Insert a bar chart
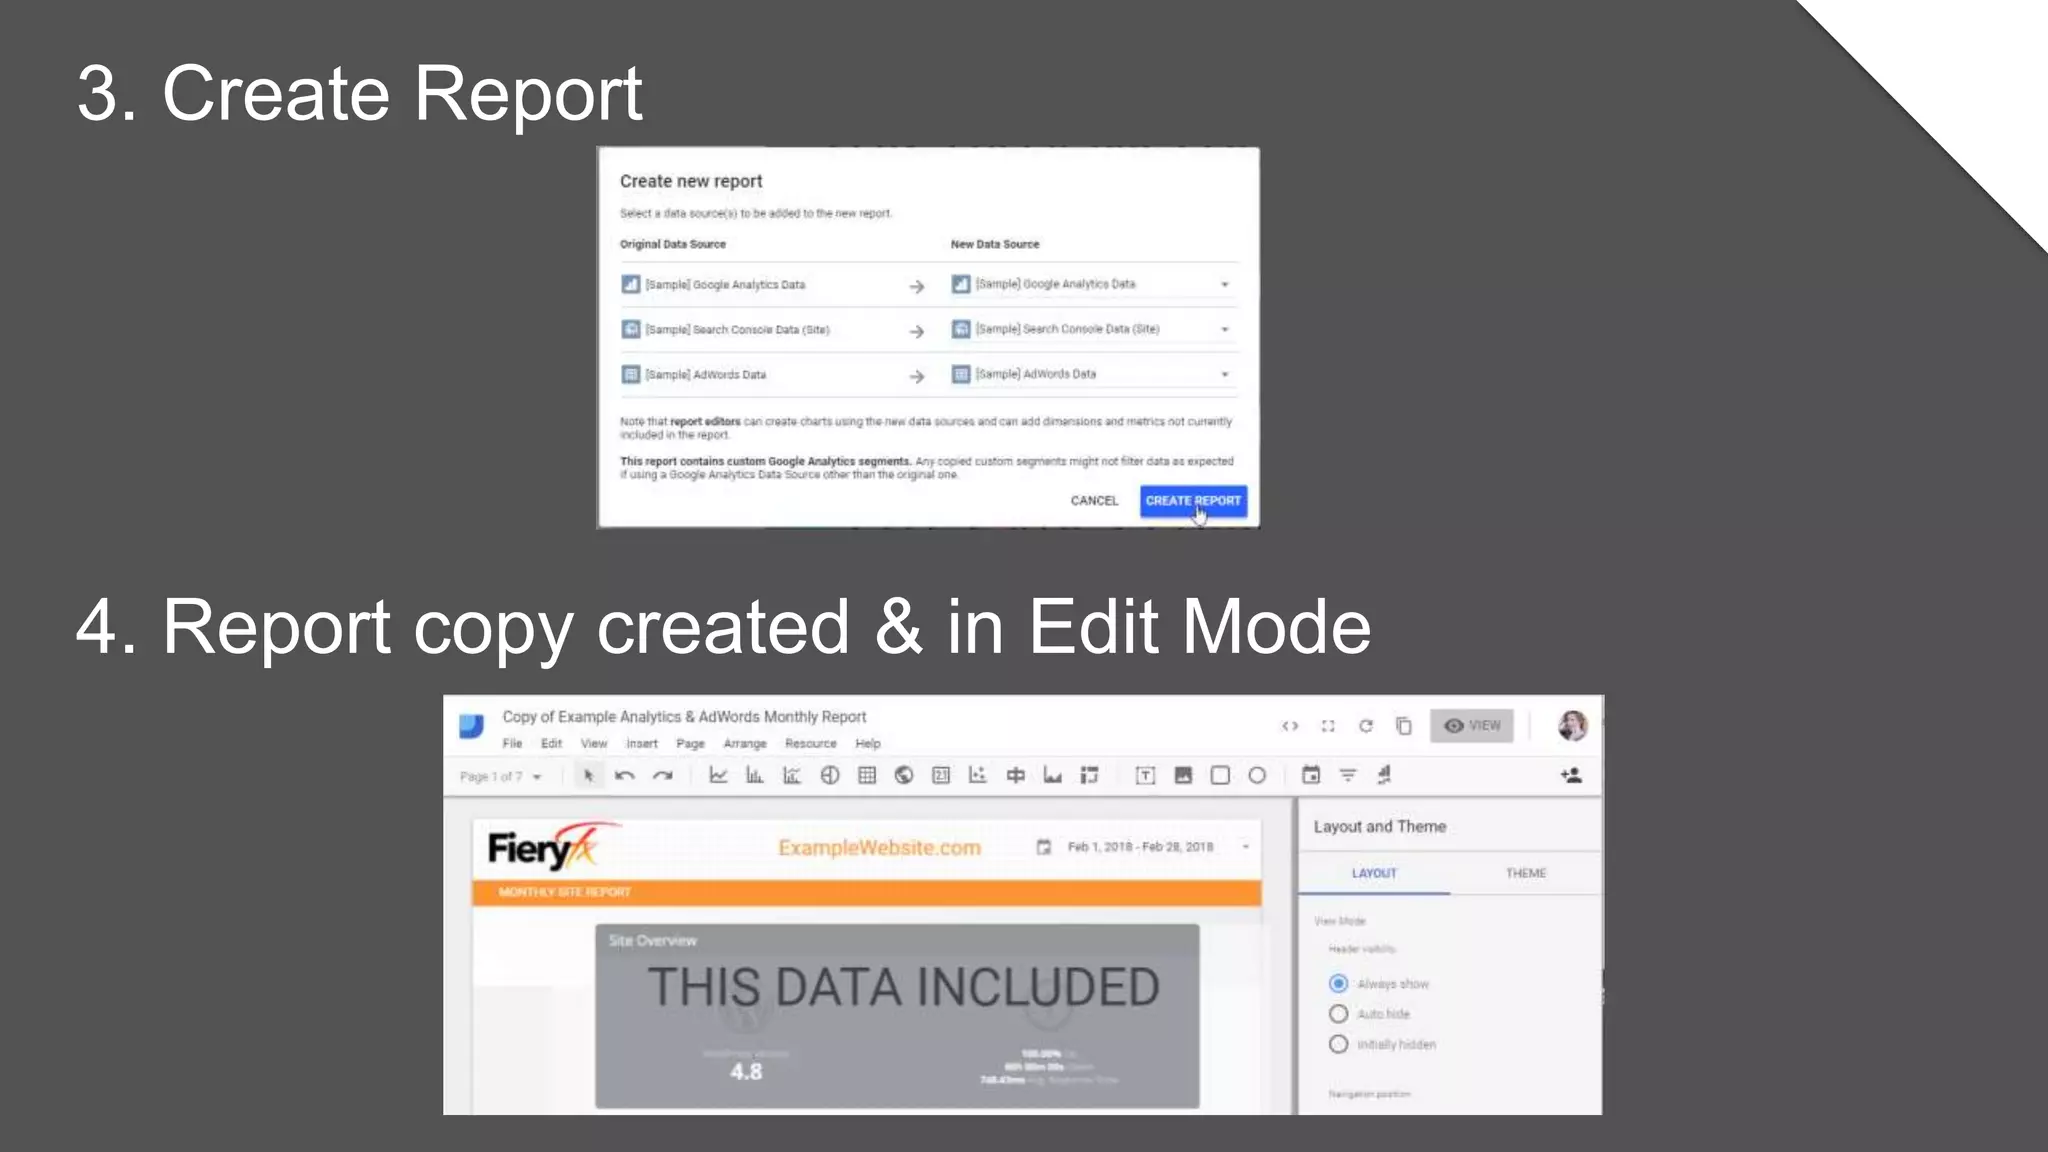 [755, 775]
